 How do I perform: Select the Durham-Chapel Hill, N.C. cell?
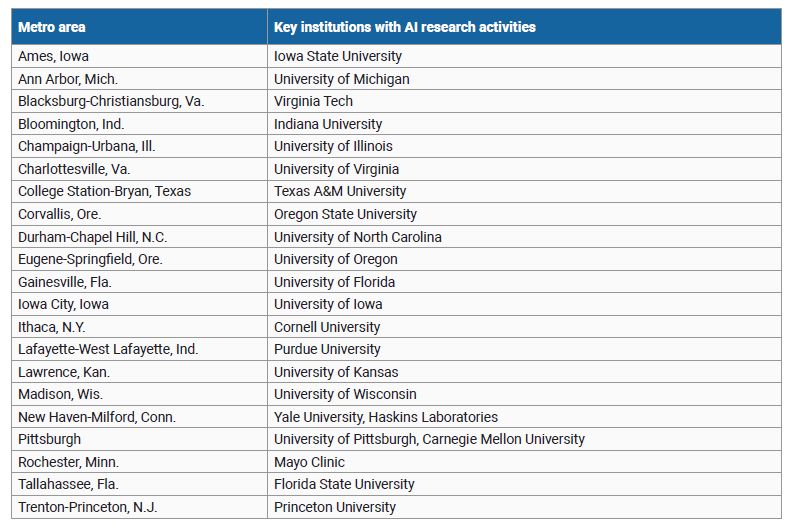click(x=92, y=237)
